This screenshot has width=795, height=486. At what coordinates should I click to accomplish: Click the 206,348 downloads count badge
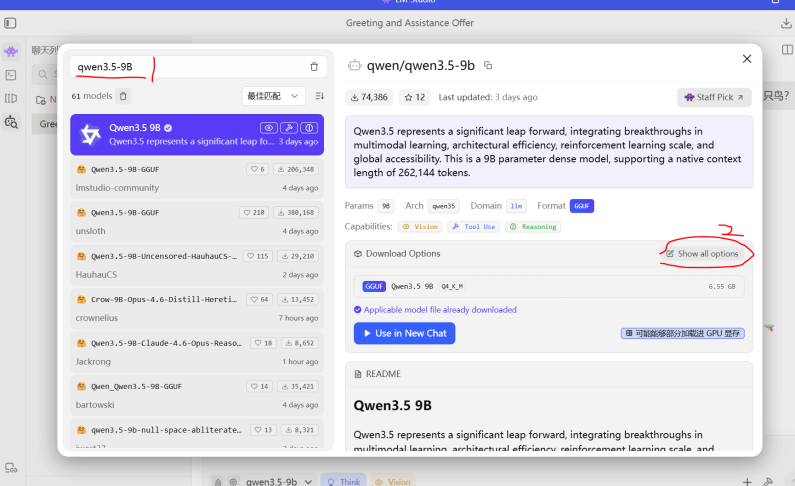tap(296, 169)
